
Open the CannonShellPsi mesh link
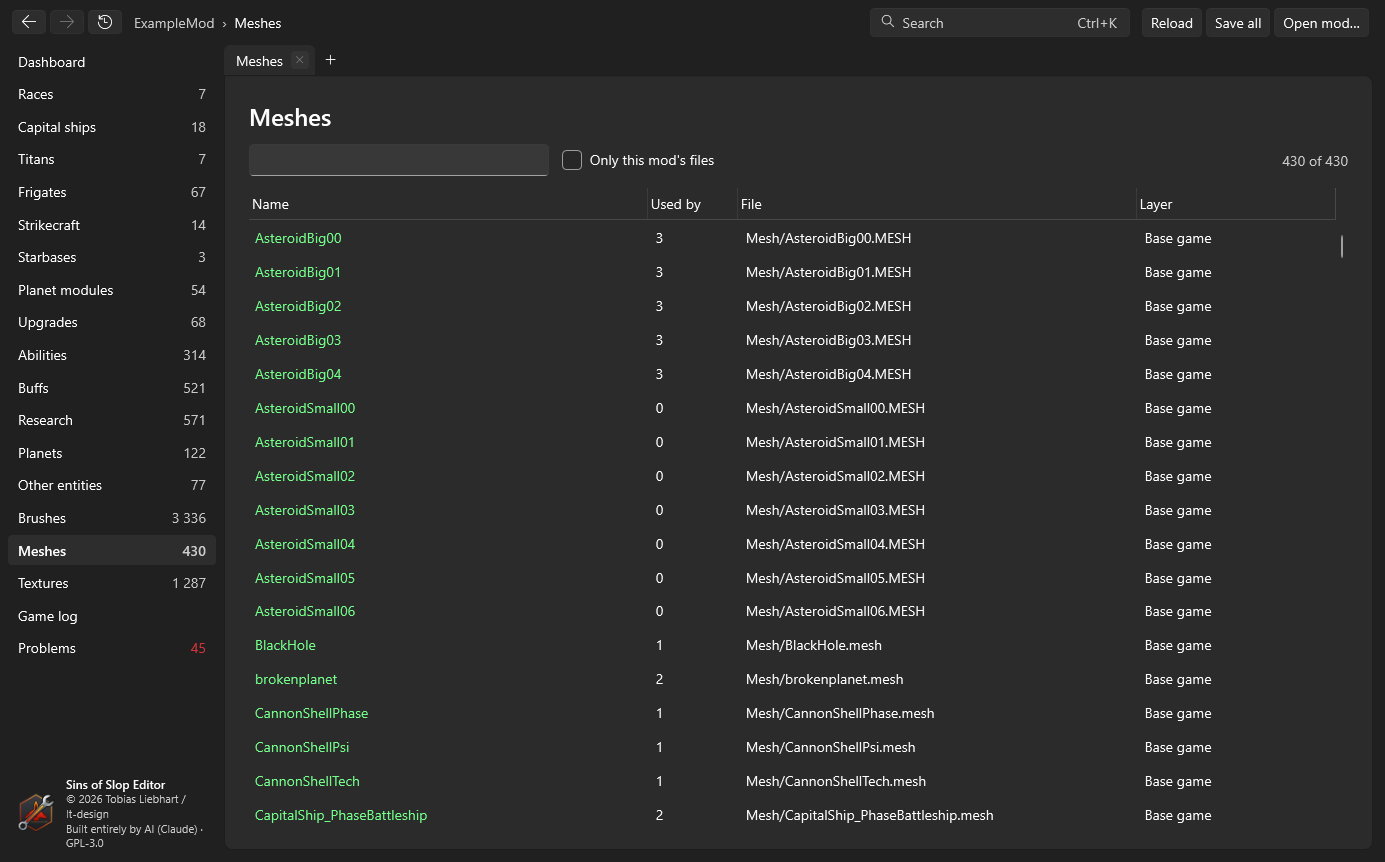(x=302, y=747)
